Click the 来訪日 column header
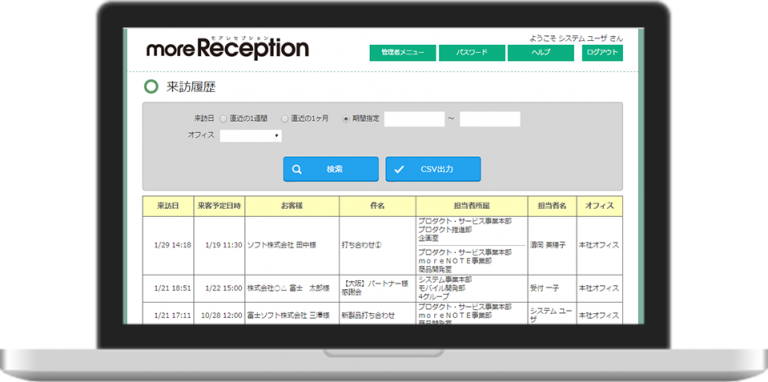This screenshot has width=768, height=382. pyautogui.click(x=168, y=206)
